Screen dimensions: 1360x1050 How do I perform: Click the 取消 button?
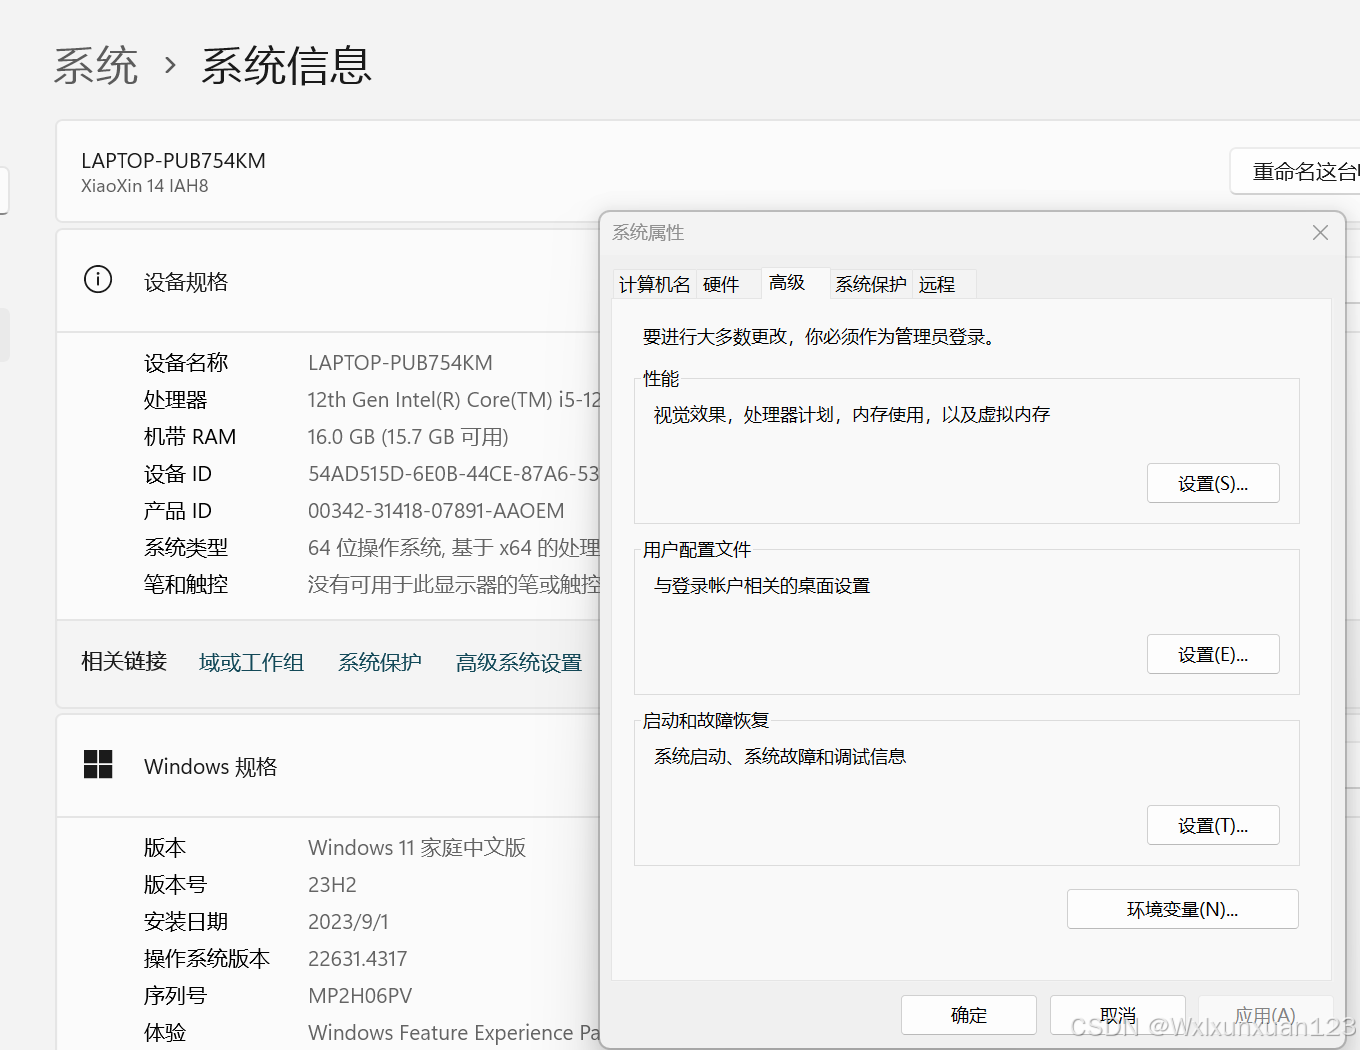click(x=1118, y=1016)
